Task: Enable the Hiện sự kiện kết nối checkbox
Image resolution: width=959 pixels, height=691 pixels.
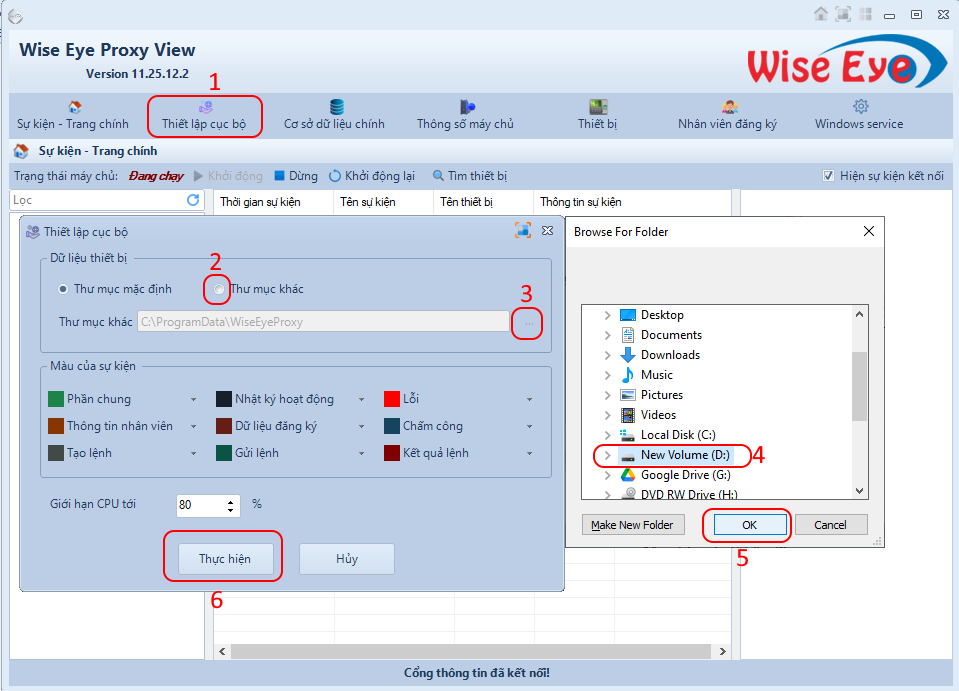Action: (x=828, y=175)
